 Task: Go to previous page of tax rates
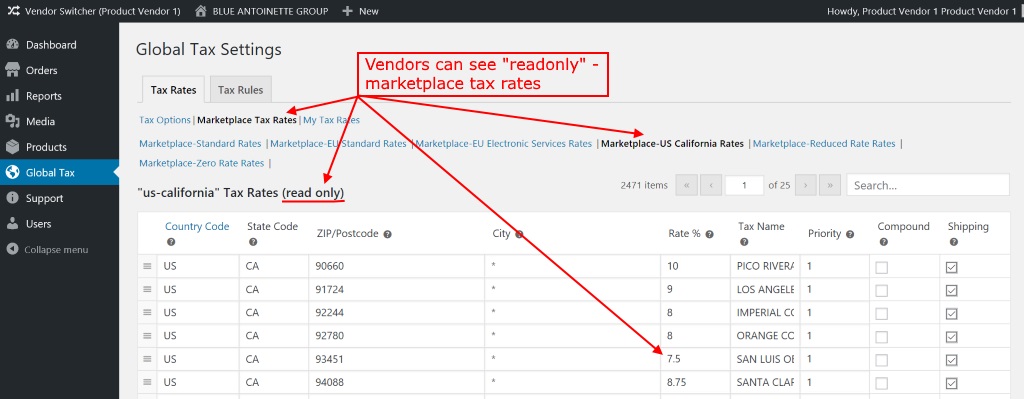click(711, 185)
